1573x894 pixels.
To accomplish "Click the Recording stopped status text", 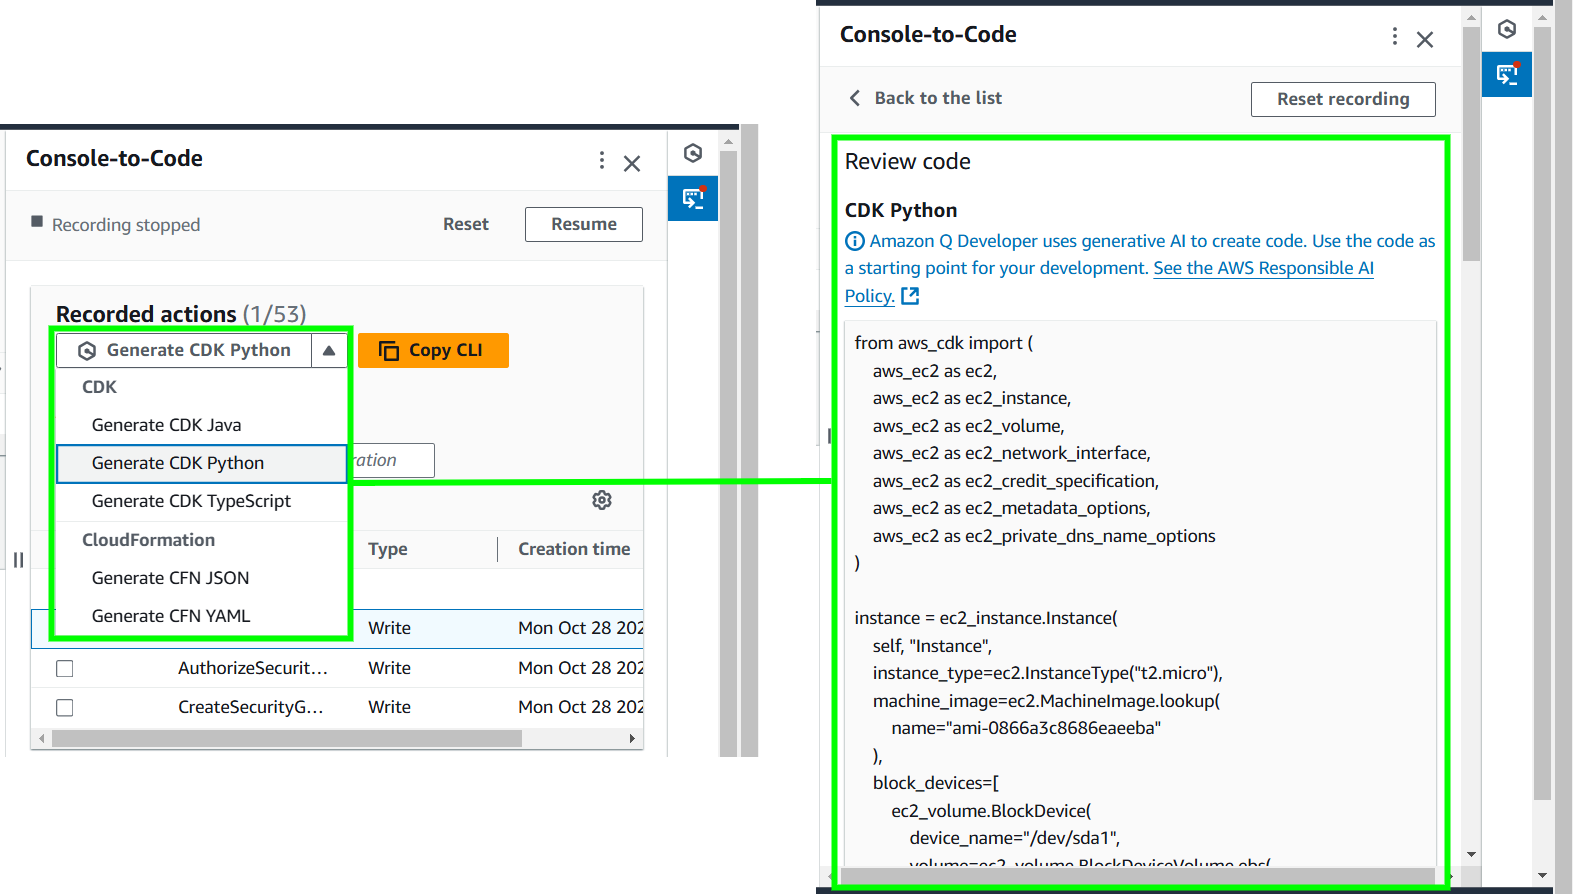I will coord(126,225).
